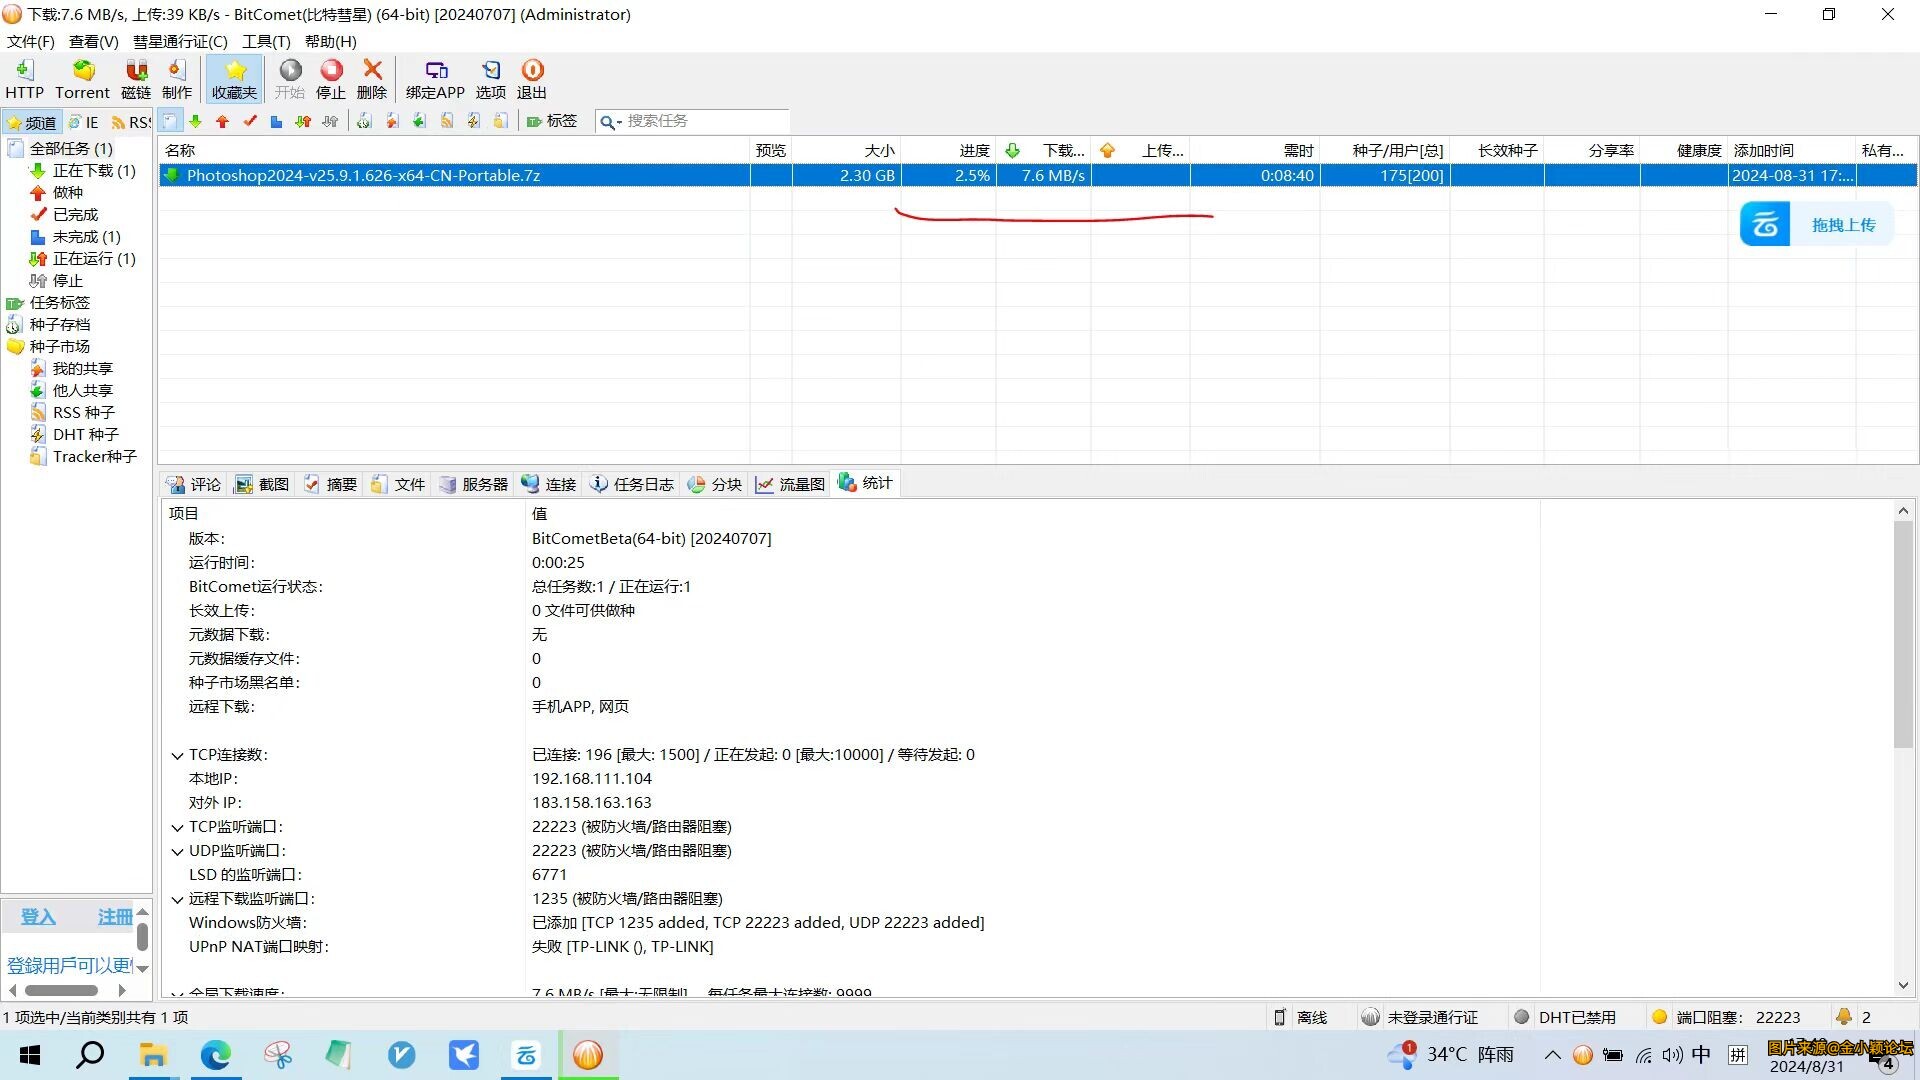Select 做种 in the task tree
The image size is (1920, 1080).
point(67,192)
